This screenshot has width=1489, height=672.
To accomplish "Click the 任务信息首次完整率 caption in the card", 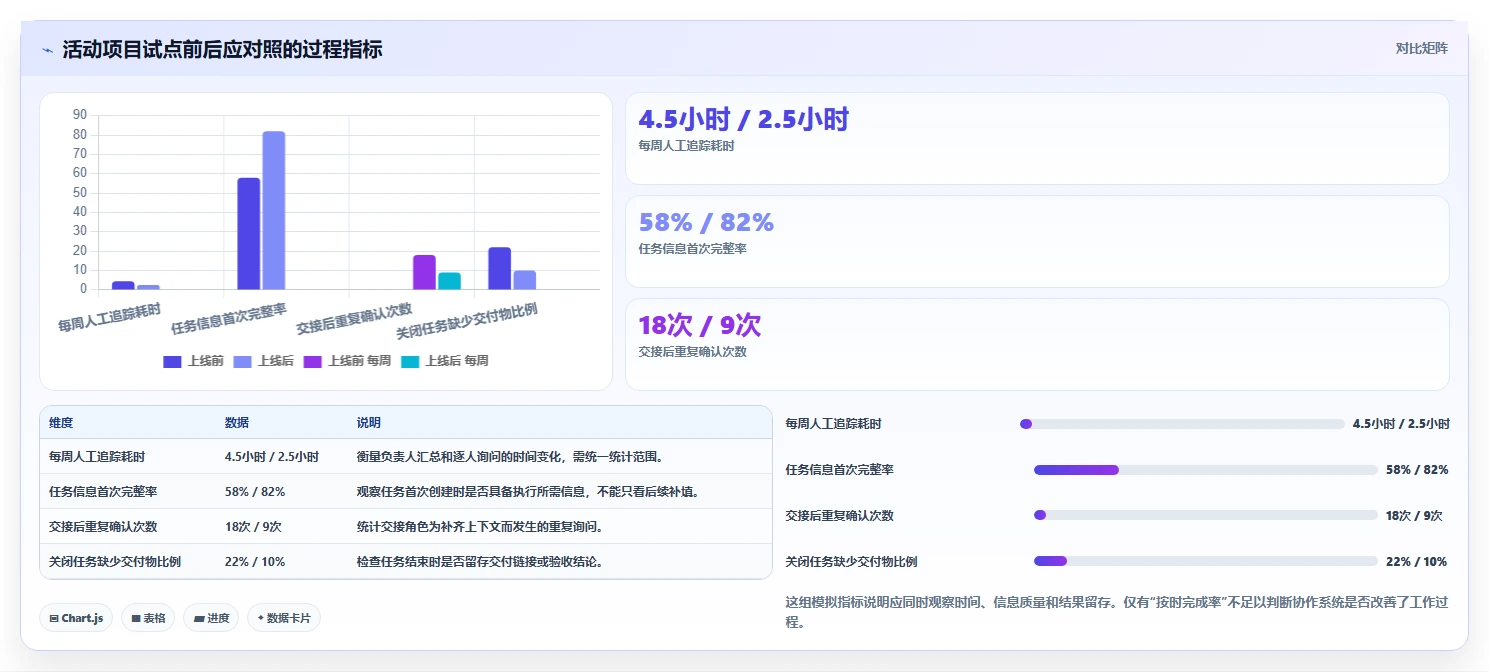I will [692, 249].
